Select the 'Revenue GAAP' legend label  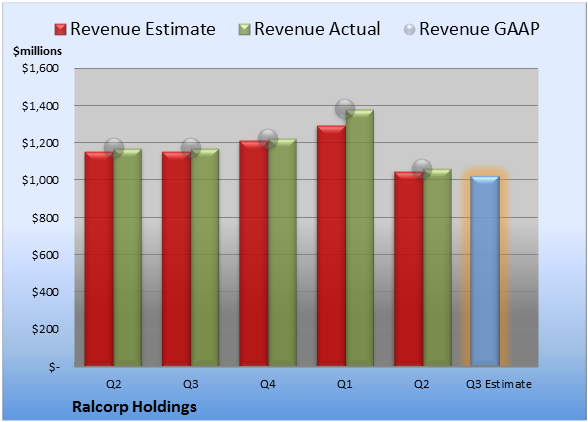click(480, 29)
